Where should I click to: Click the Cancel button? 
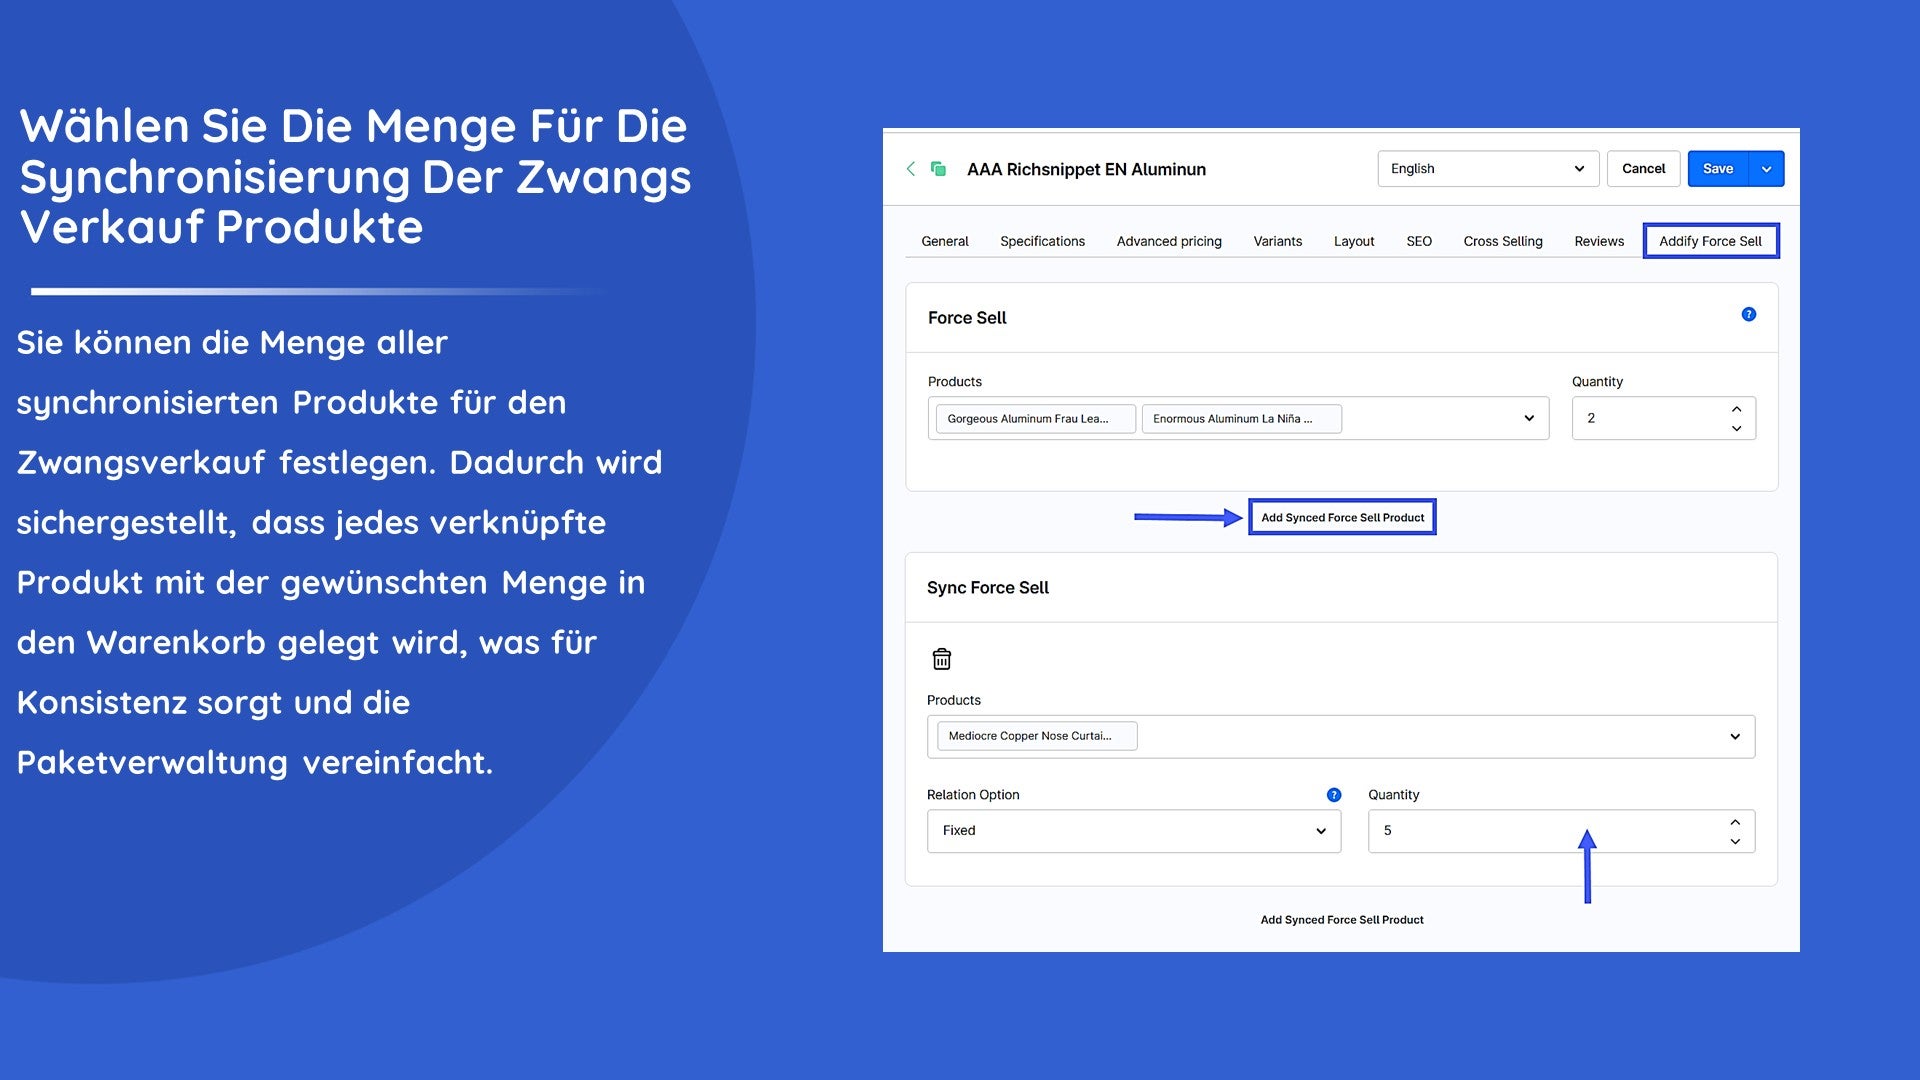click(1643, 169)
